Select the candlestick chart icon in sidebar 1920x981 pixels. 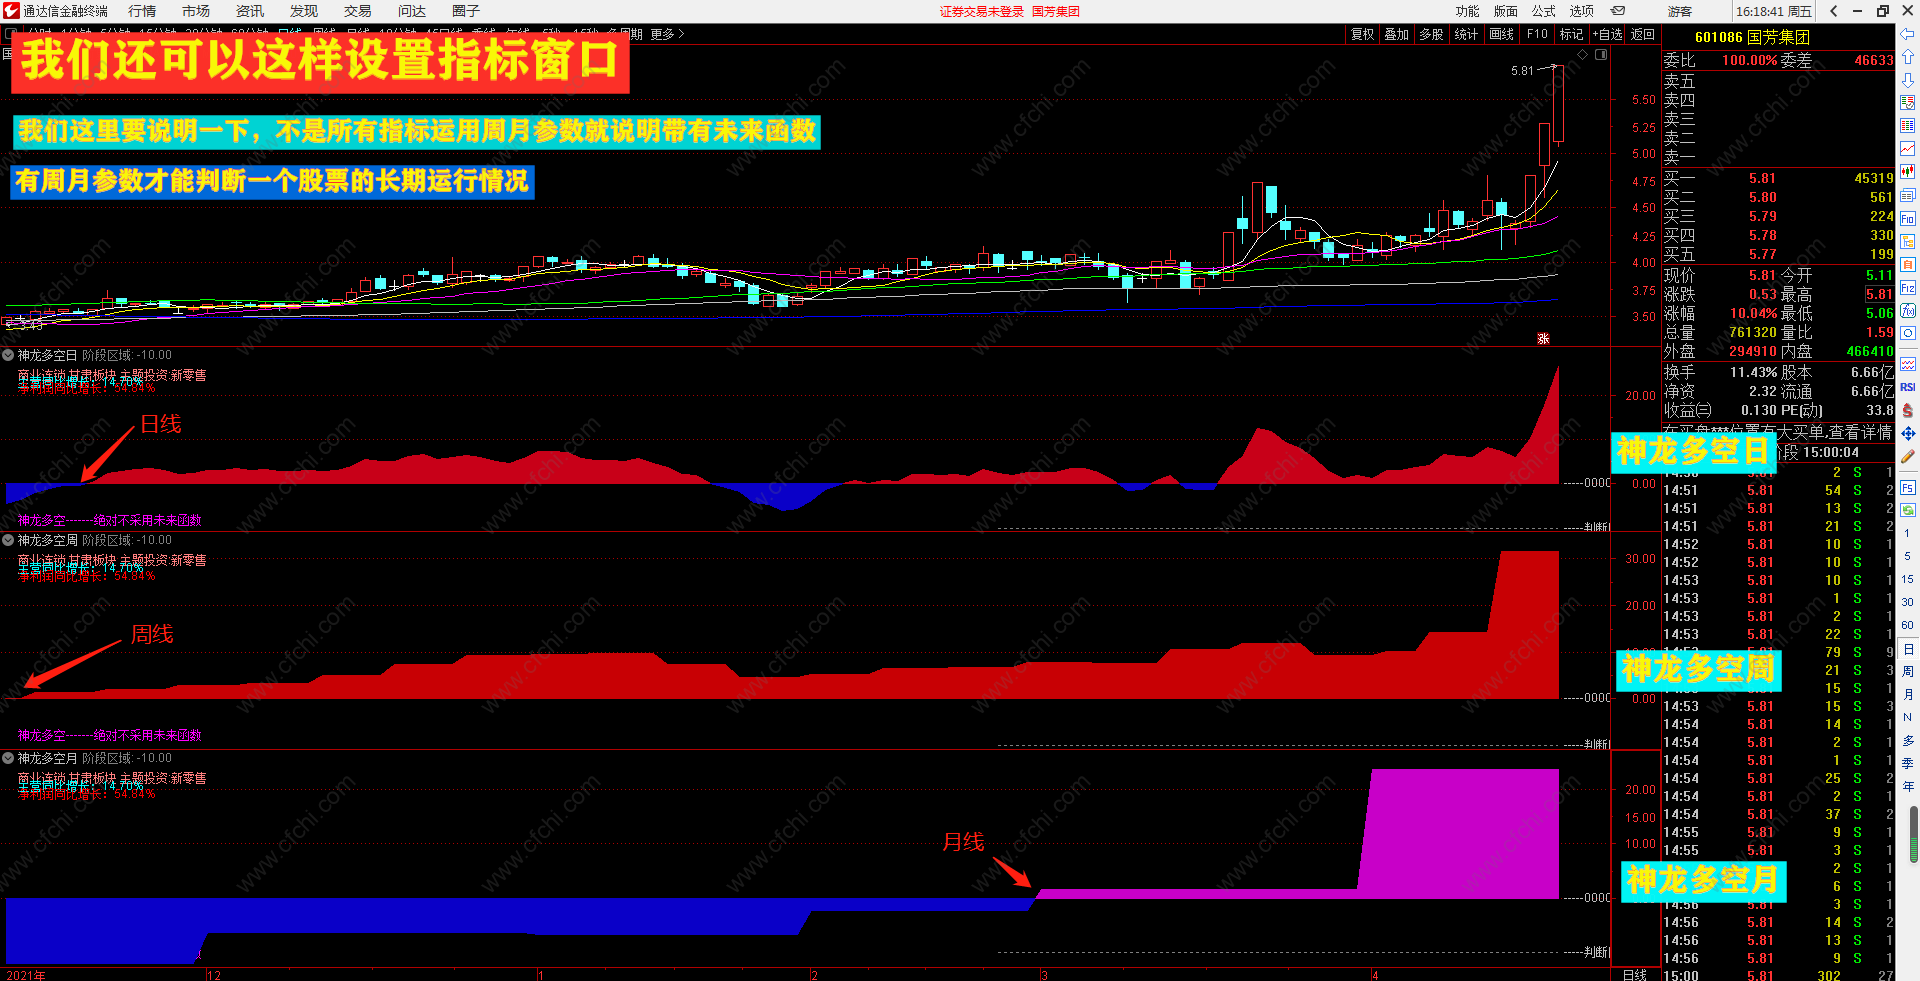click(x=1907, y=172)
